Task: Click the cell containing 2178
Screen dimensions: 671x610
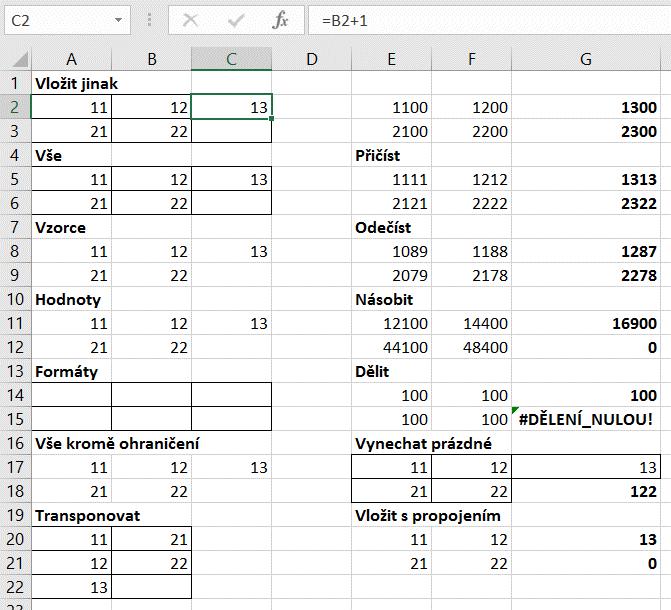Action: pyautogui.click(x=472, y=275)
